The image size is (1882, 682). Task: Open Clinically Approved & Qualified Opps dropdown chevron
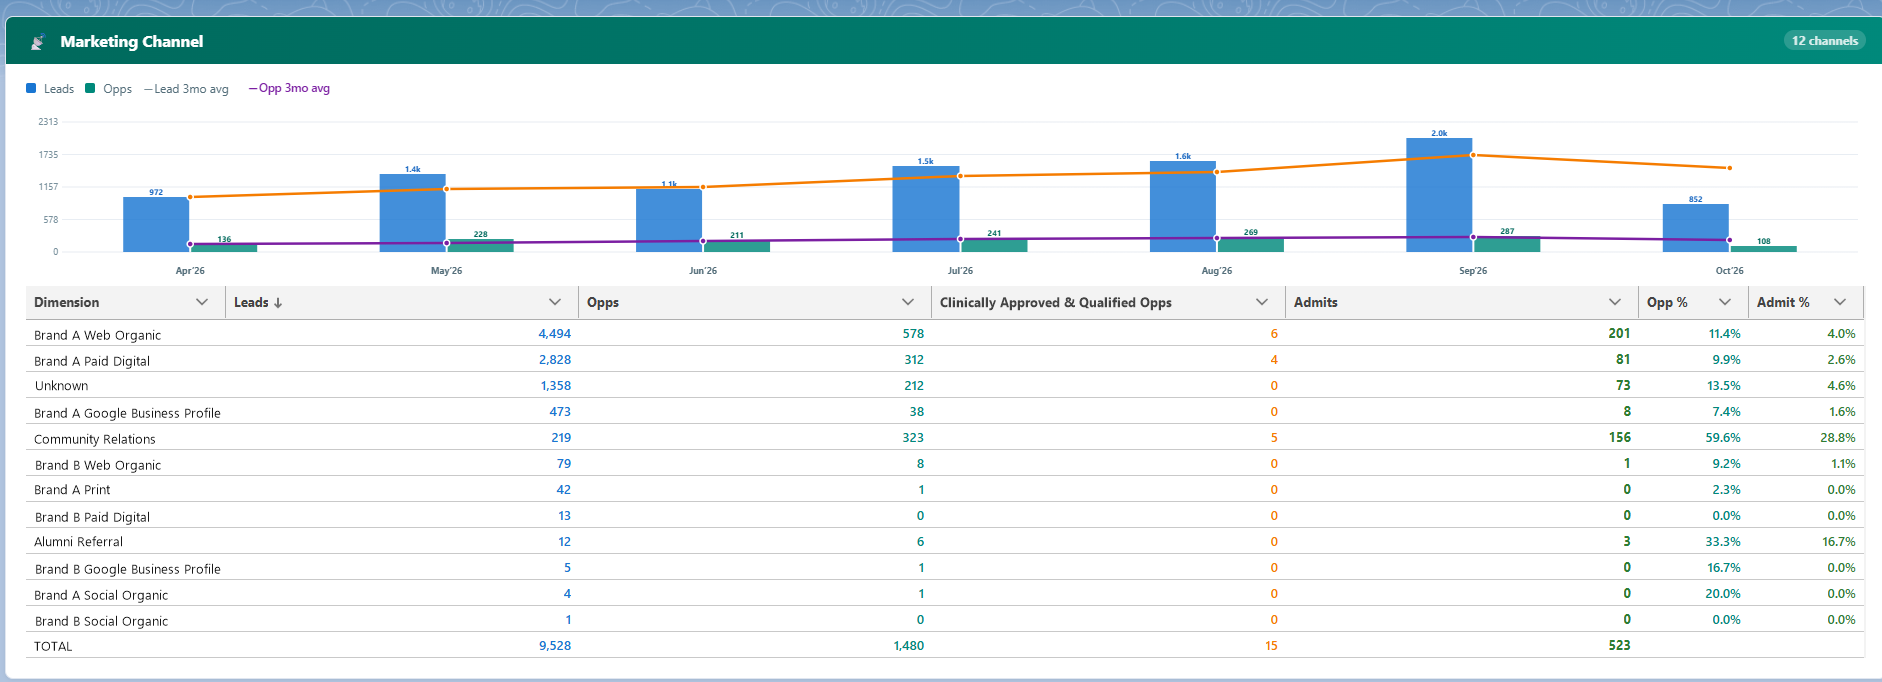[1262, 302]
